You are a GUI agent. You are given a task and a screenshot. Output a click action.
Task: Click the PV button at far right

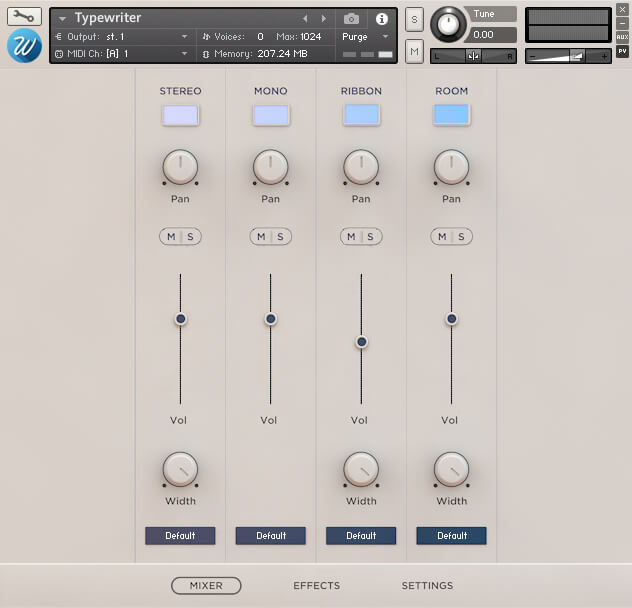click(x=622, y=51)
